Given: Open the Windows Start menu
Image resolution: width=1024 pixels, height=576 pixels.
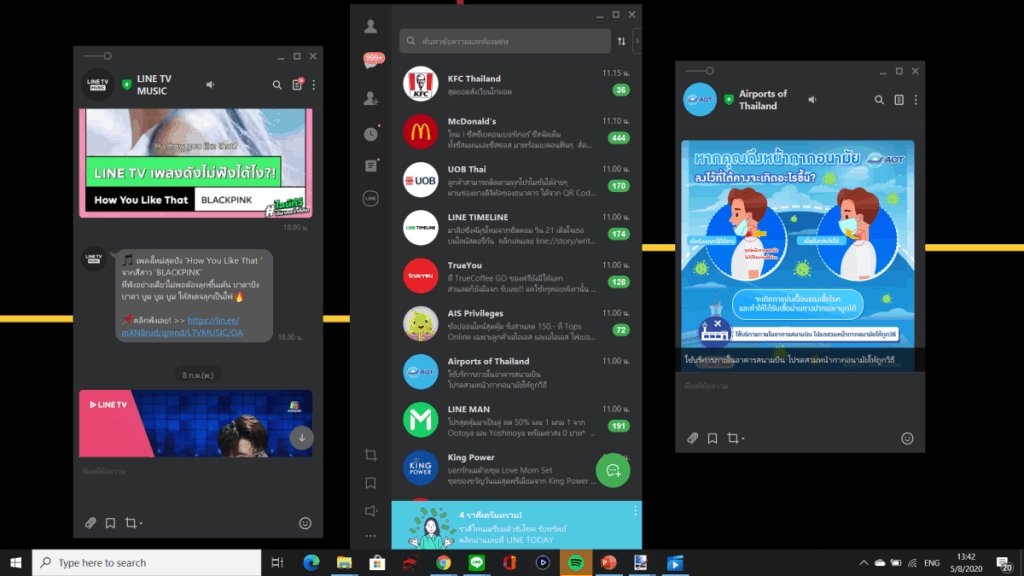Looking at the screenshot, I should click(16, 564).
